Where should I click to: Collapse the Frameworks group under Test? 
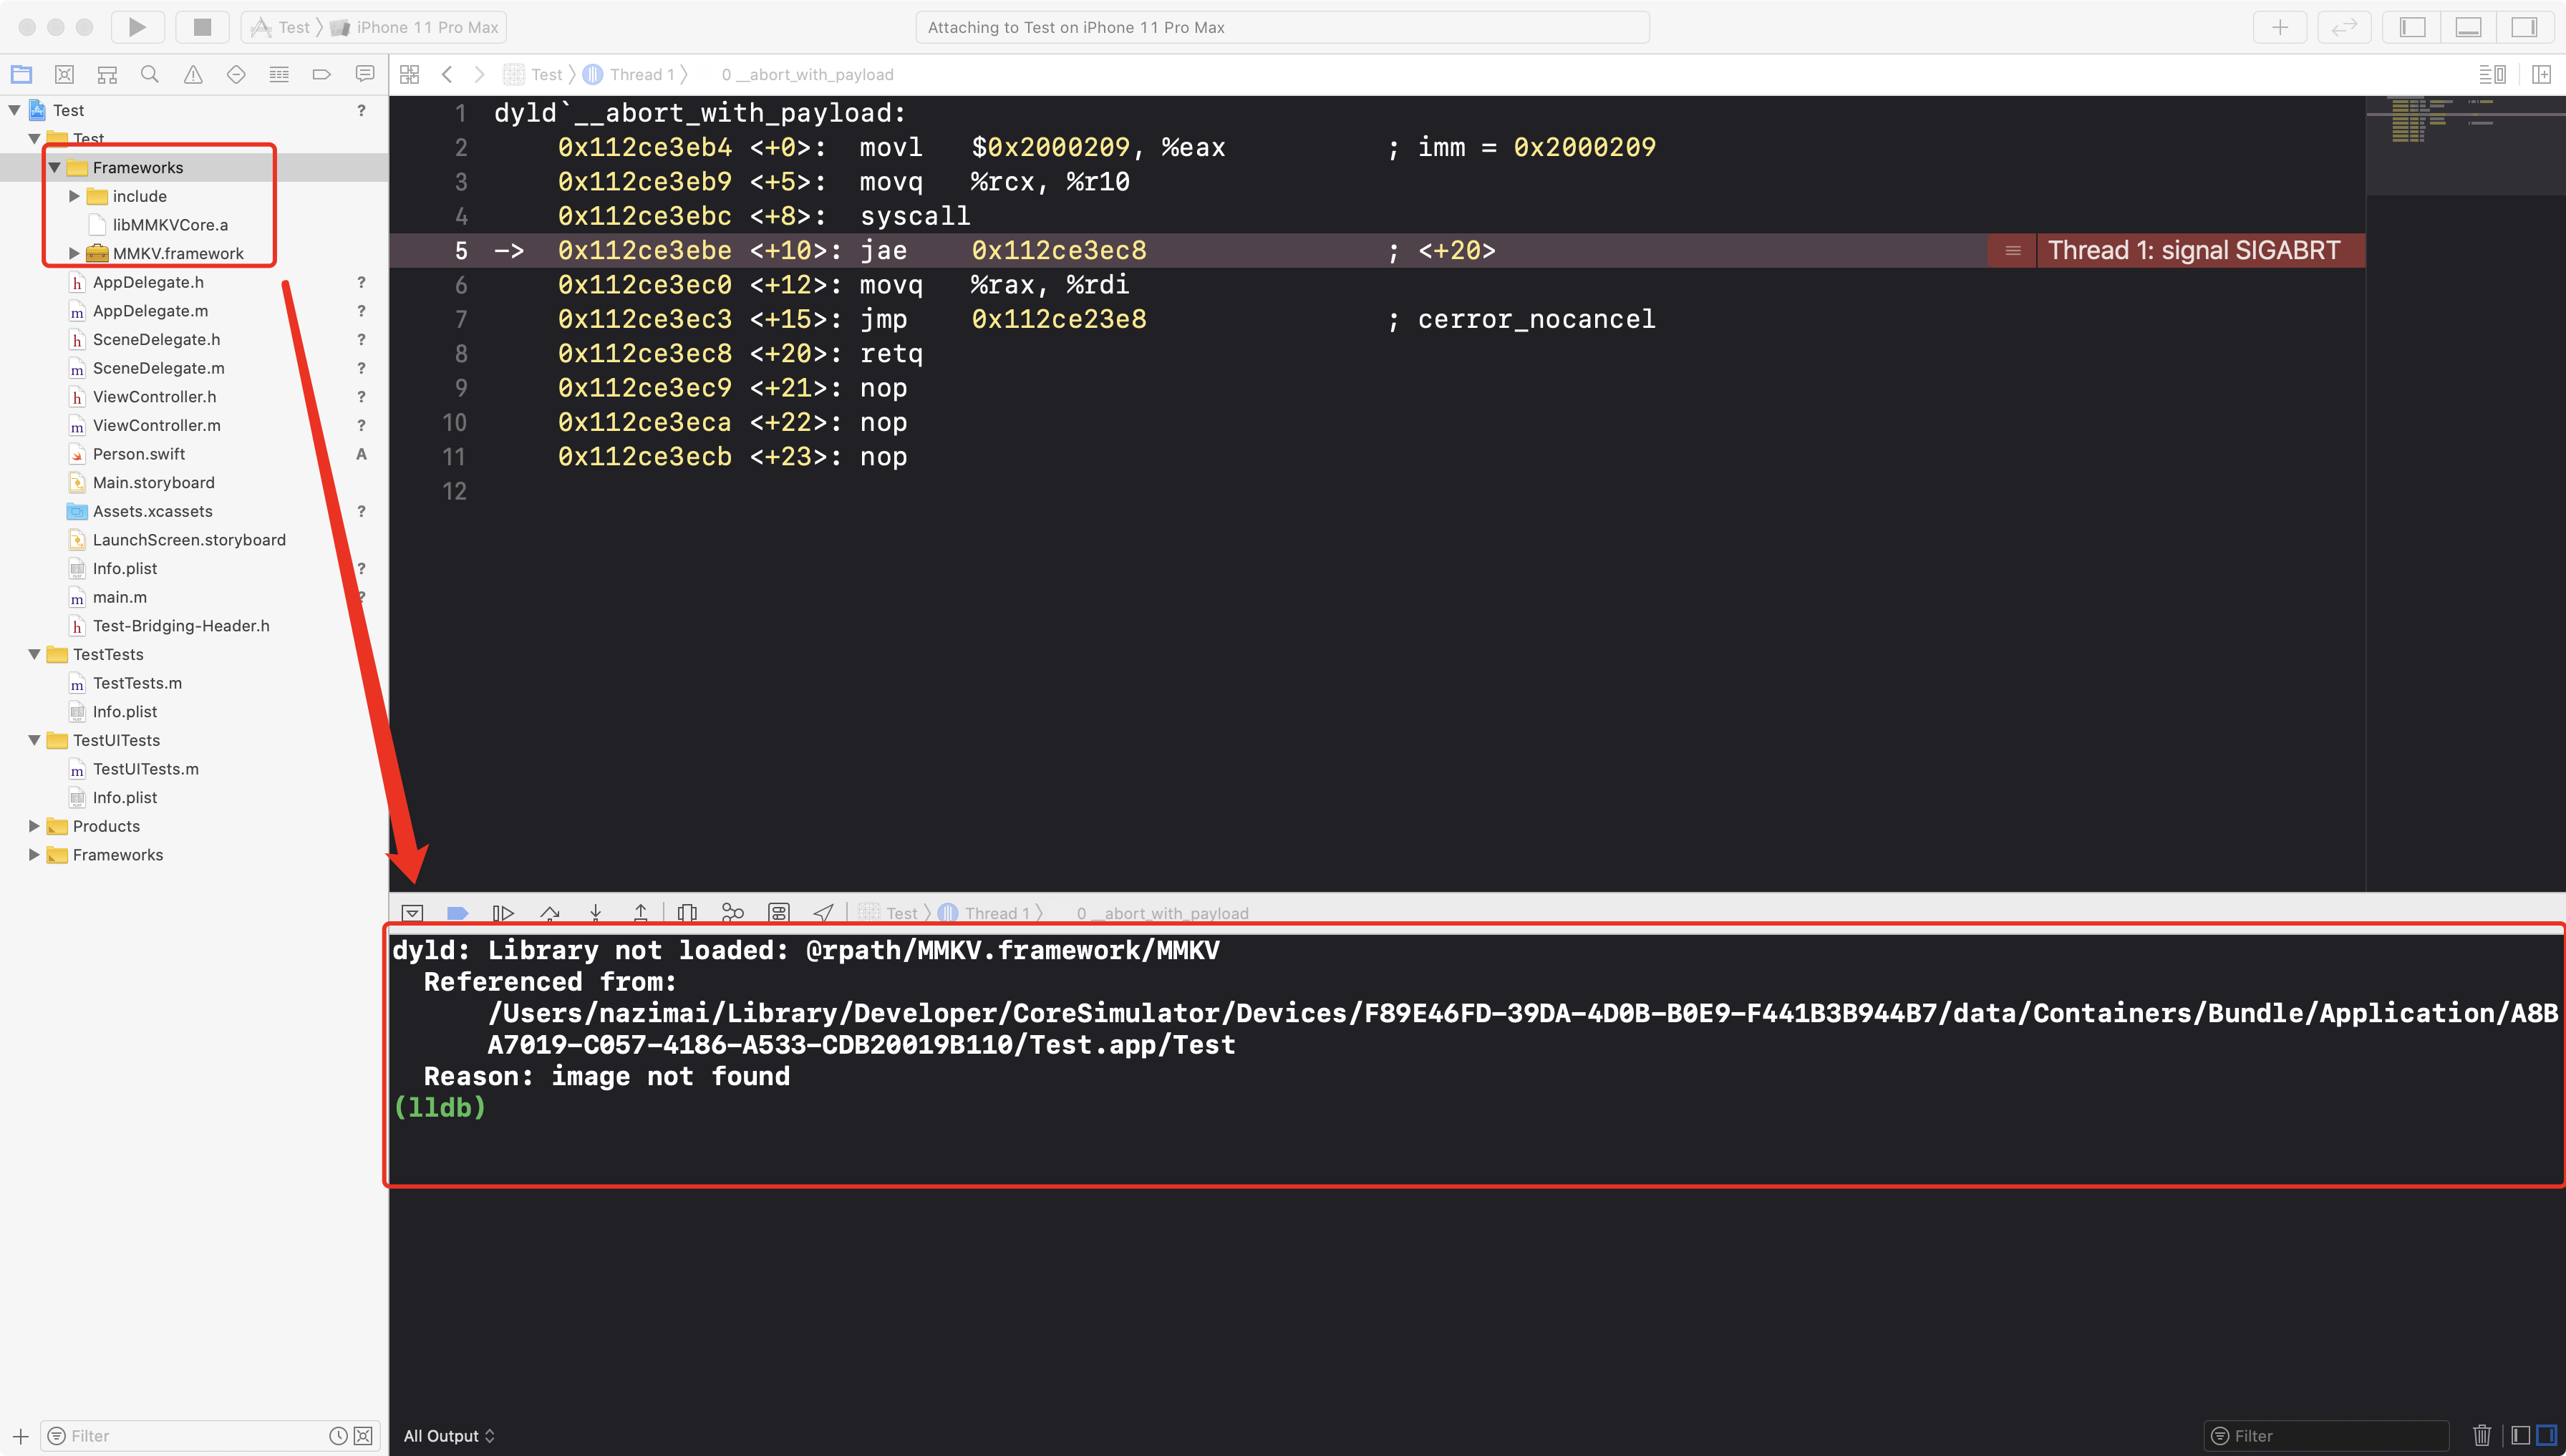coord(55,167)
